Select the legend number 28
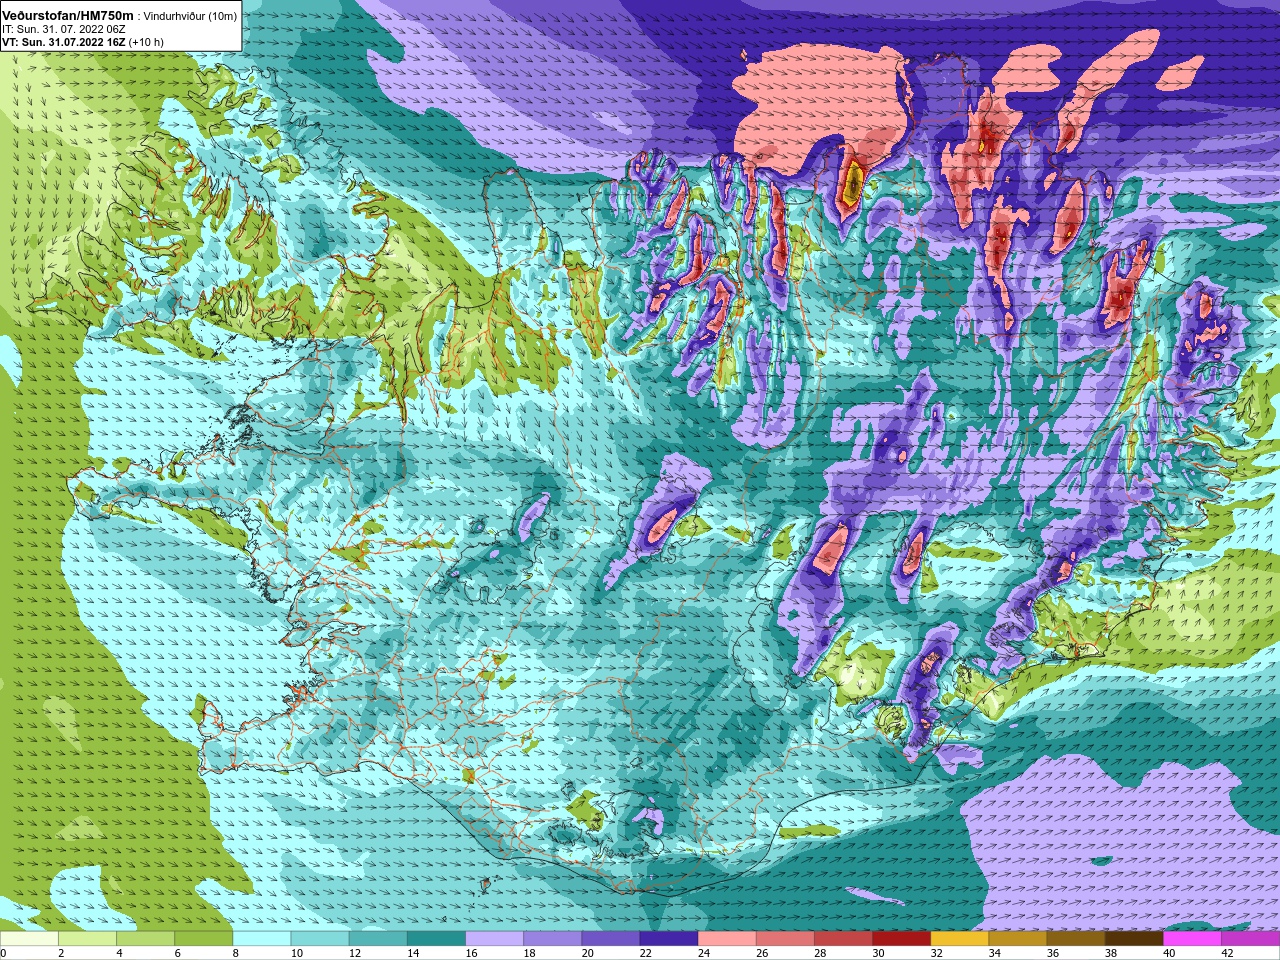Screen dimensions: 1280x960 (x=819, y=953)
